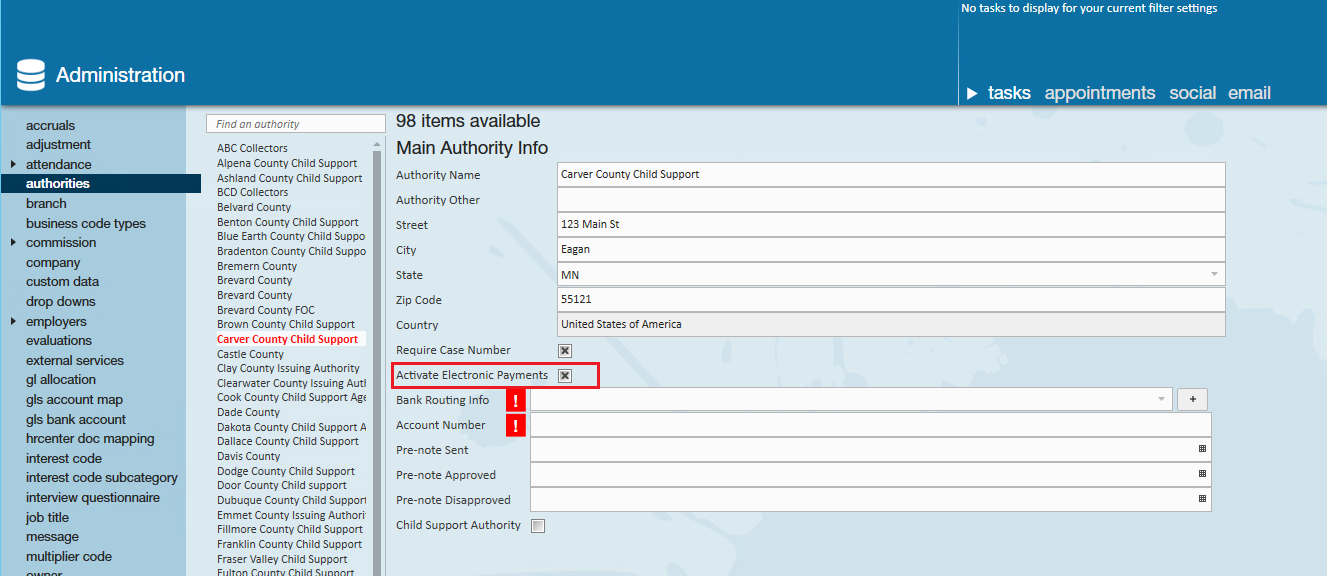This screenshot has height=576, width=1327.
Task: Open interview questionnaire section
Action: (93, 497)
